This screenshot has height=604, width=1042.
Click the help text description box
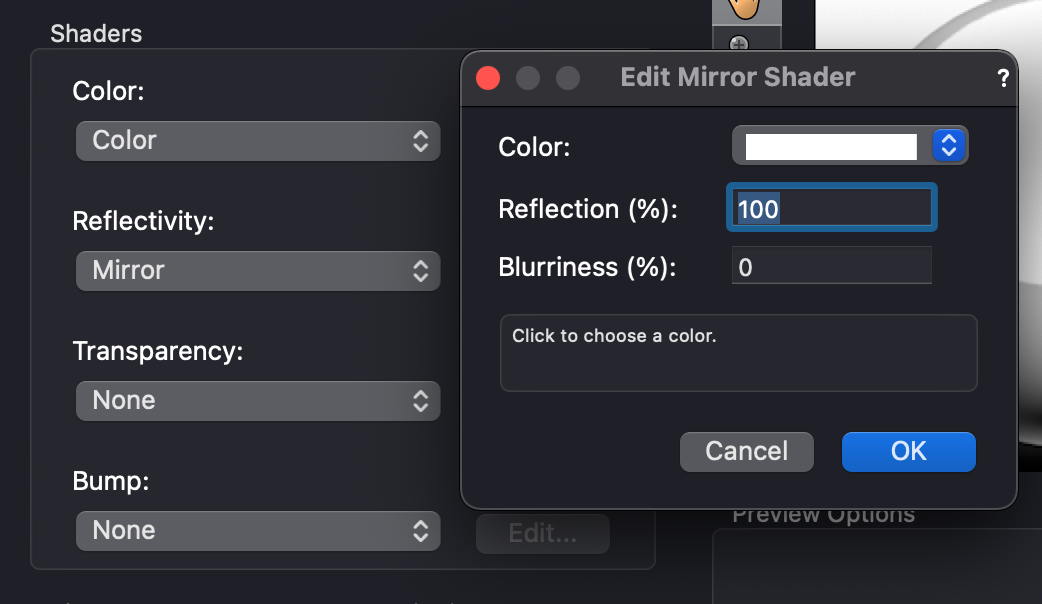coord(738,353)
